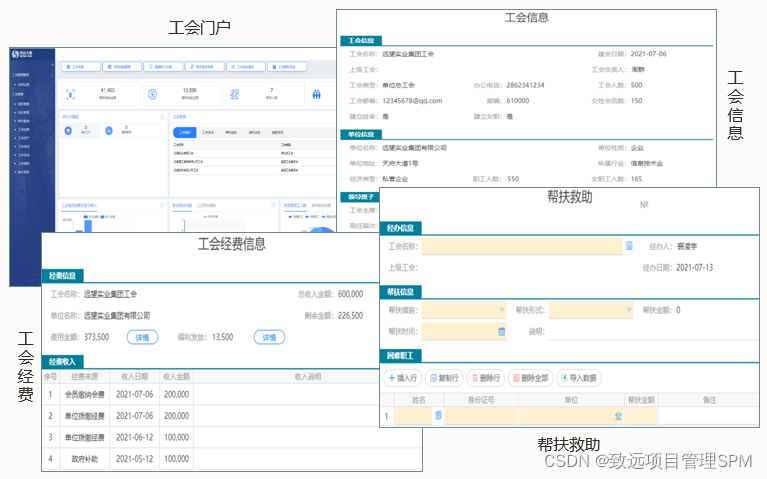Click the 建会日期 value 2021-07-06

[x=649, y=54]
